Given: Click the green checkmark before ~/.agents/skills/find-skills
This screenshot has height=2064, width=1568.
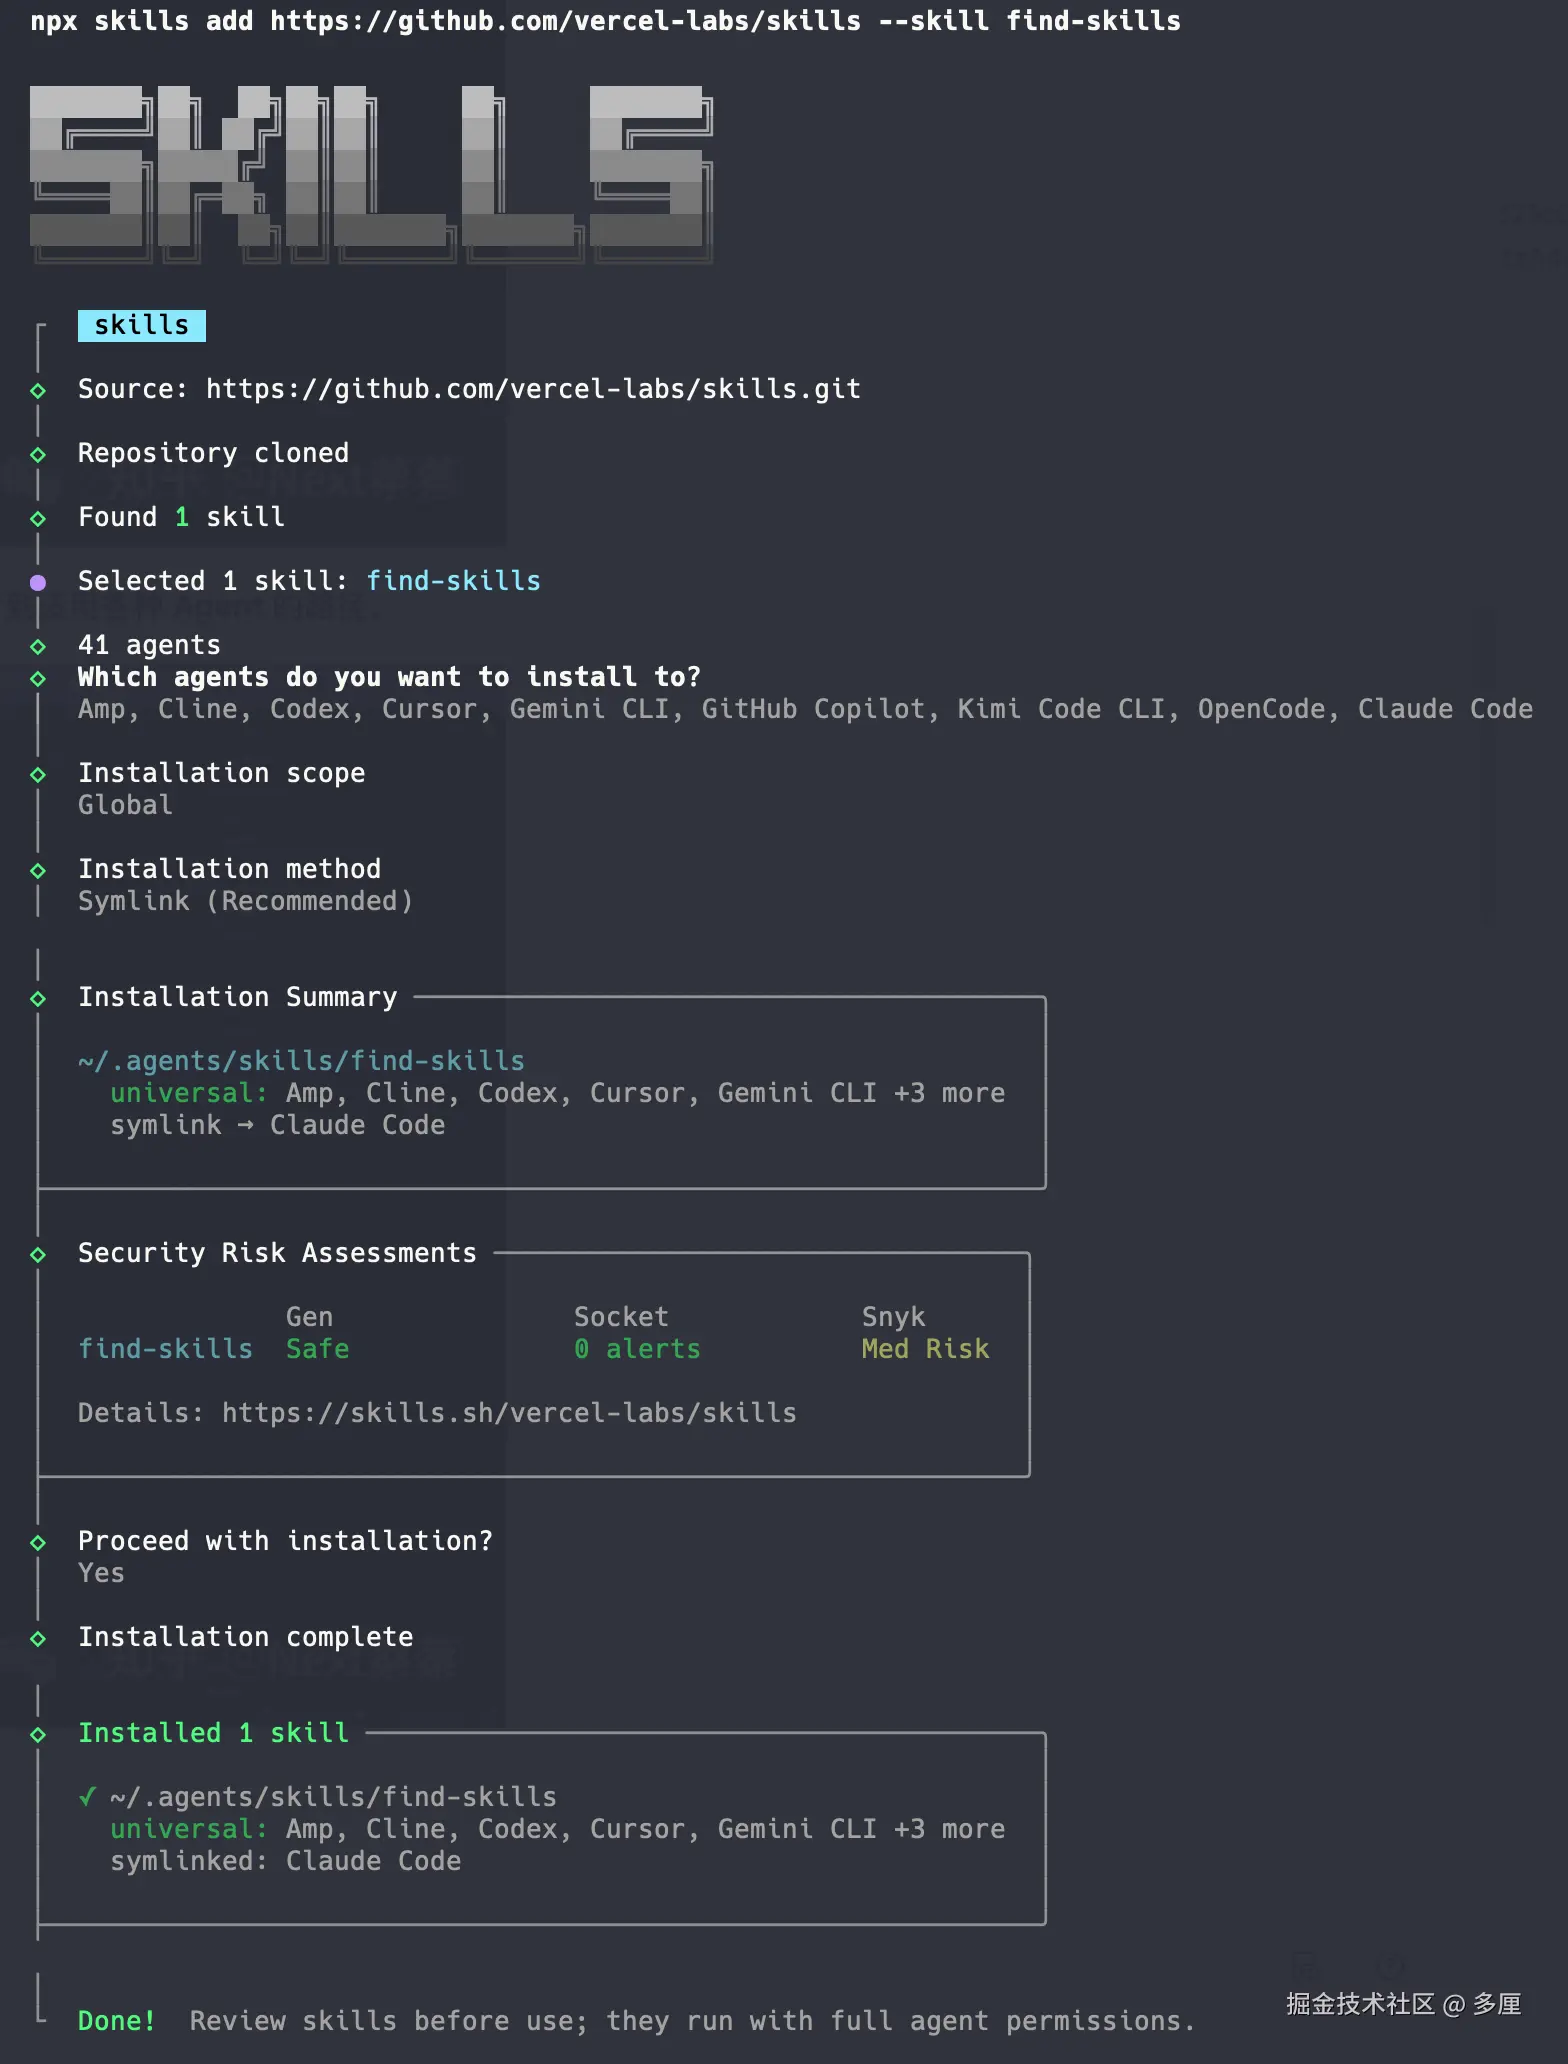Looking at the screenshot, I should [x=88, y=1797].
